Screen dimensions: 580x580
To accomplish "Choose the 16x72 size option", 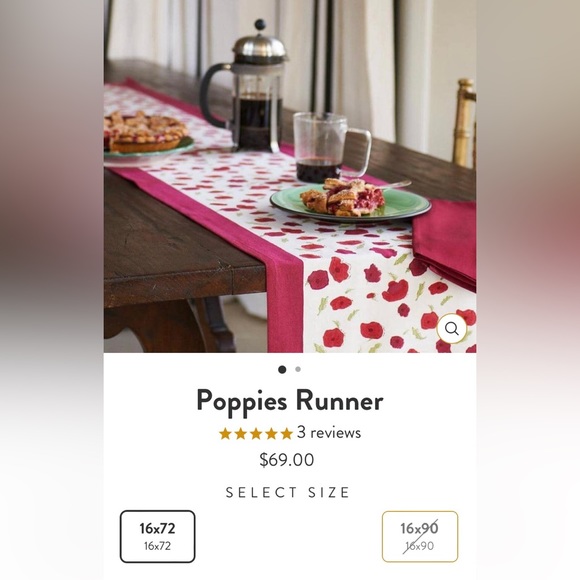I will point(158,536).
